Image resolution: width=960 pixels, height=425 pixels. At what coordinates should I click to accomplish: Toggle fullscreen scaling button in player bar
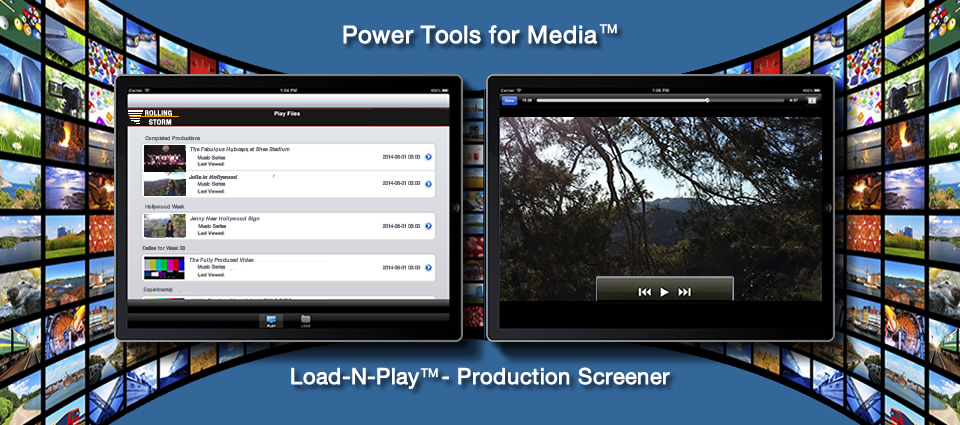(x=812, y=100)
